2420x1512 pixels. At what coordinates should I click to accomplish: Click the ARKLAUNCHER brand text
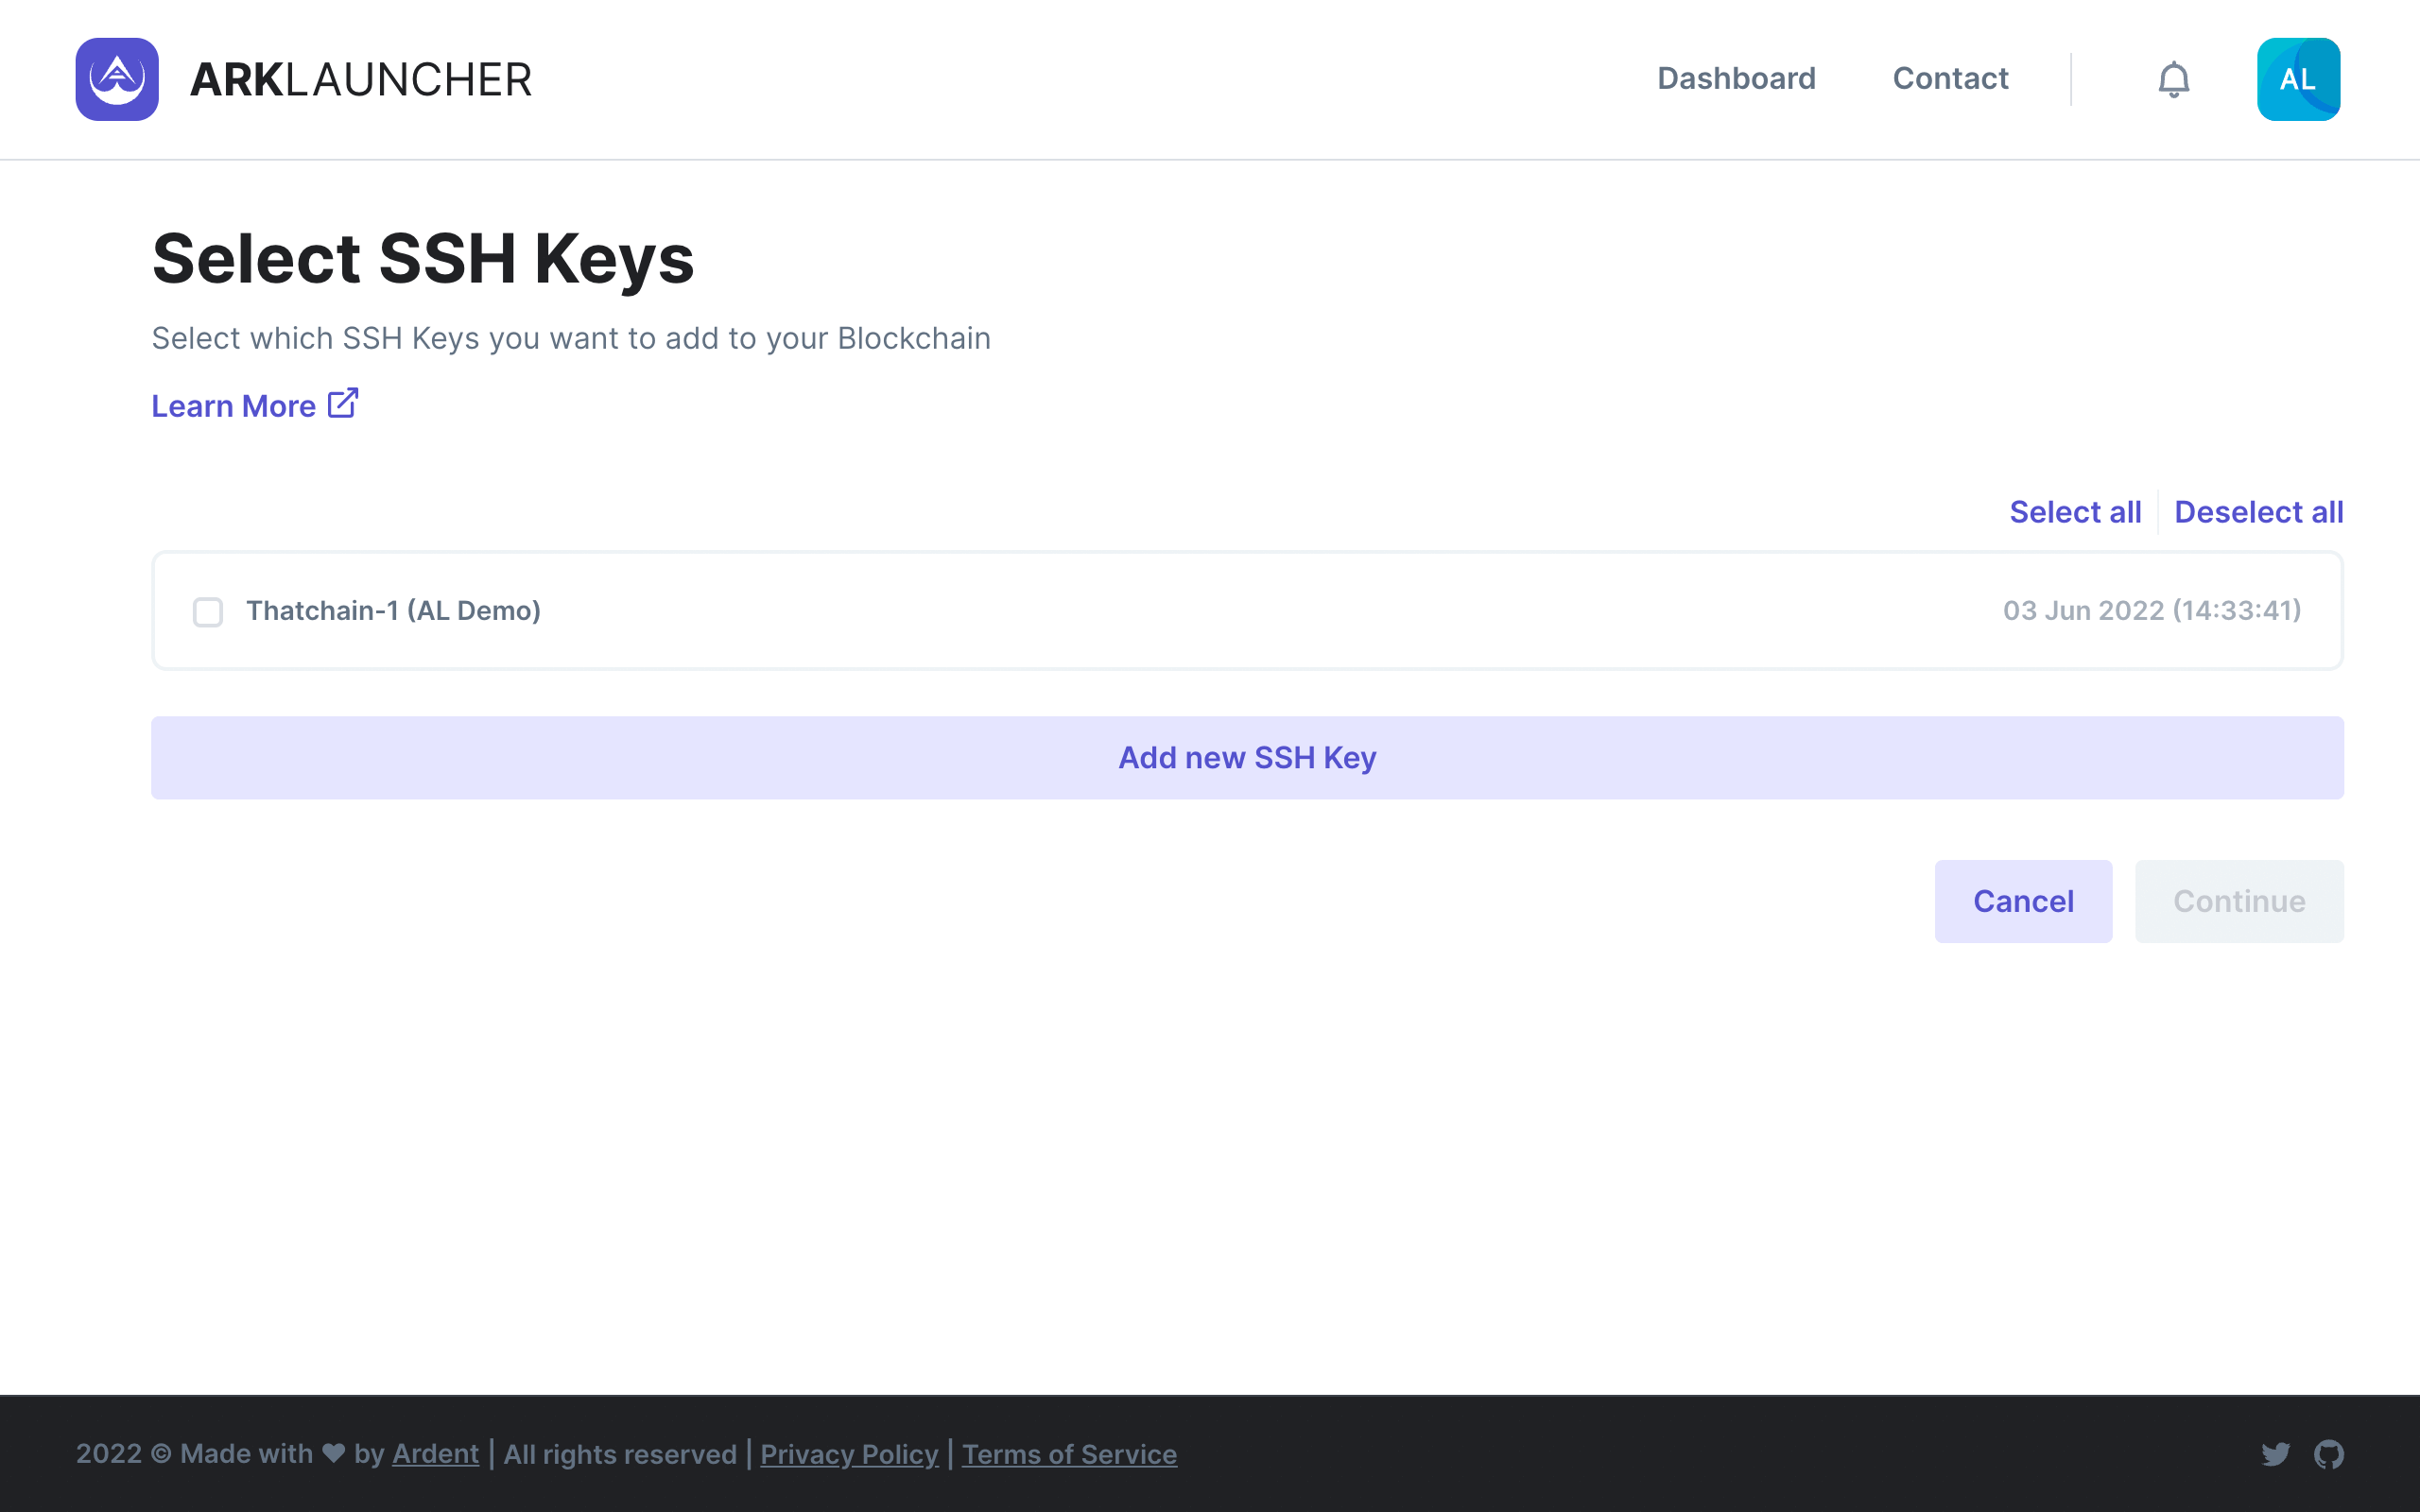coord(361,80)
